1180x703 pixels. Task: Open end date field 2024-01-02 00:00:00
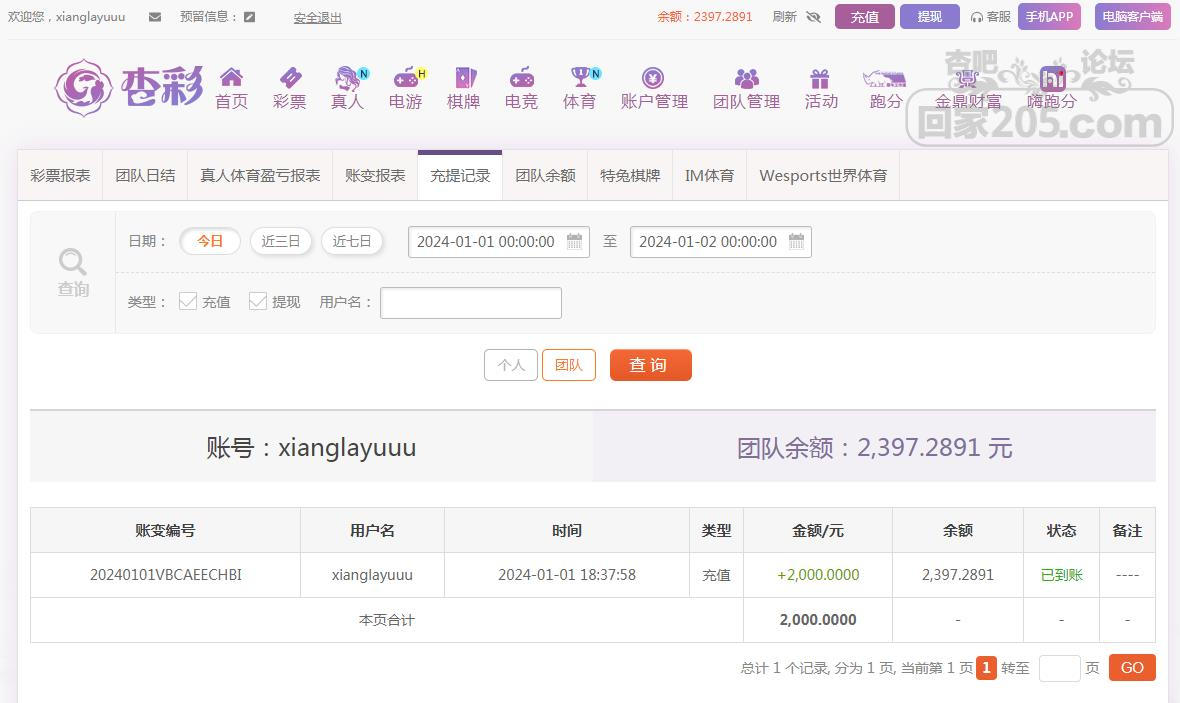[x=721, y=242]
